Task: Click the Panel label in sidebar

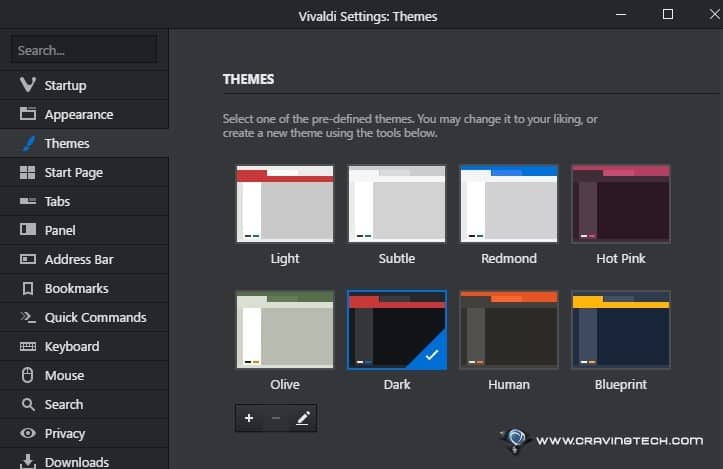Action: point(60,230)
